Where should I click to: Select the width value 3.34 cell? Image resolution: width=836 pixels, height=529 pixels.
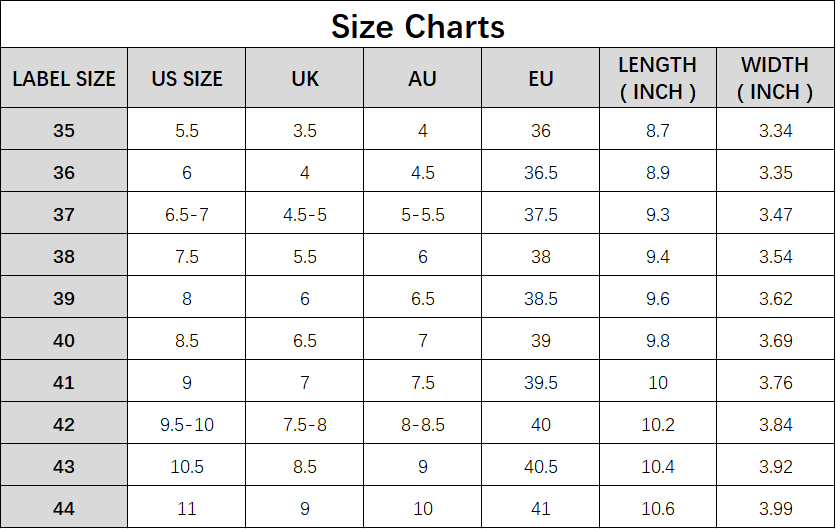775,131
